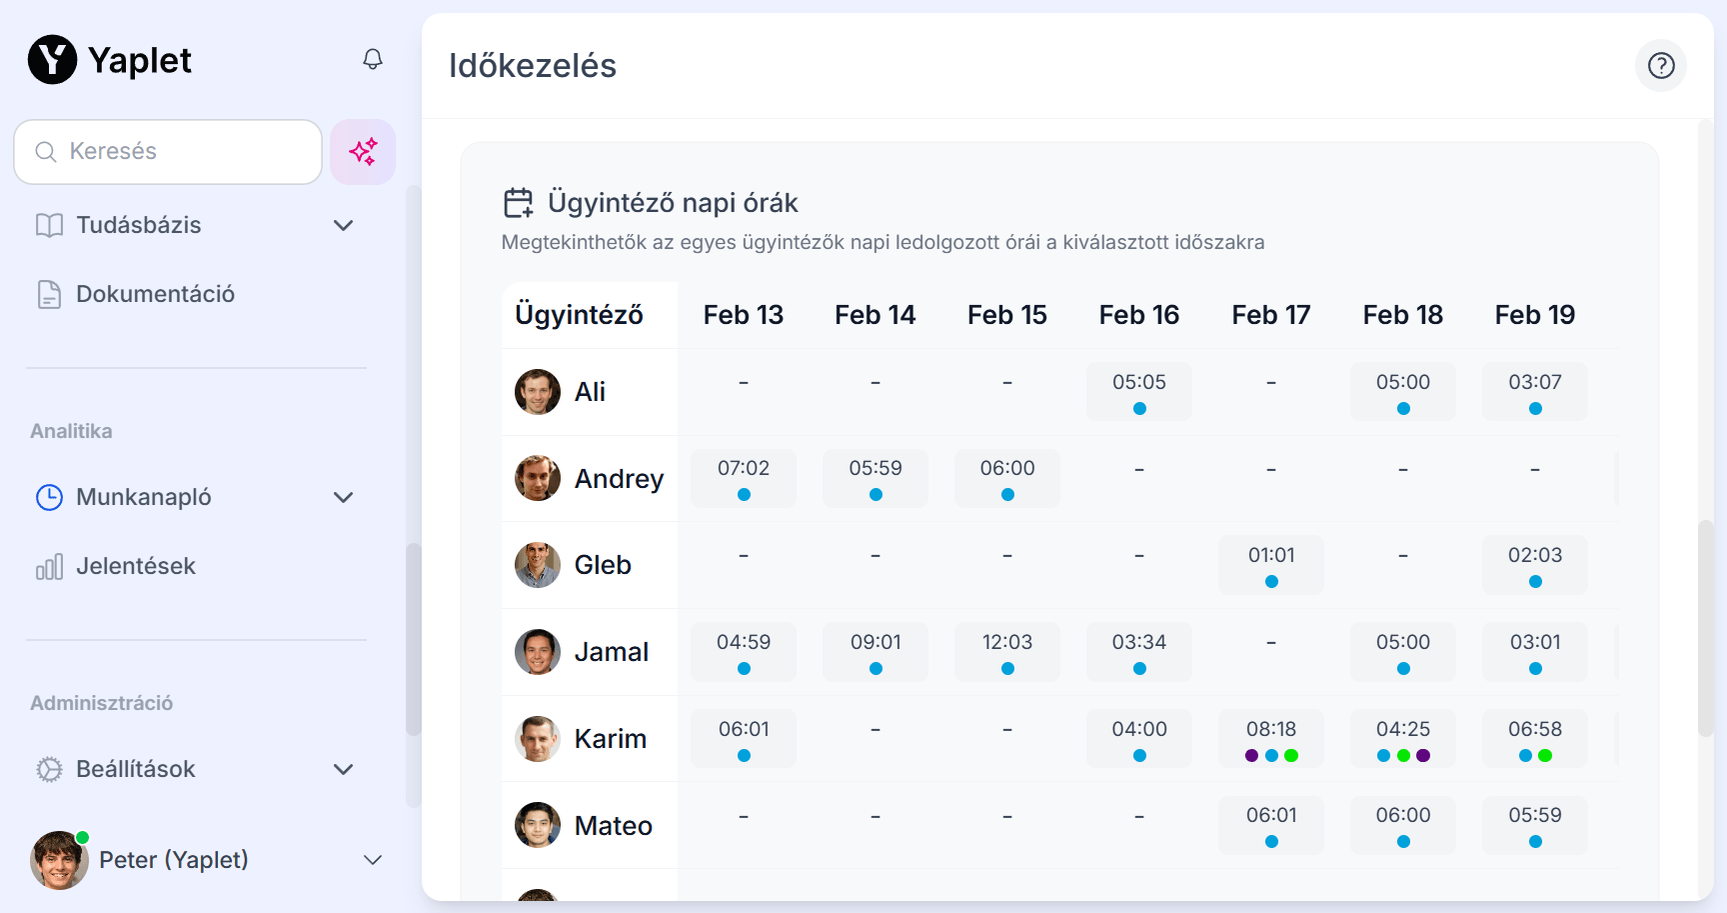Click Ali's avatar in the table
Screen dimensions: 1727x913
point(537,392)
